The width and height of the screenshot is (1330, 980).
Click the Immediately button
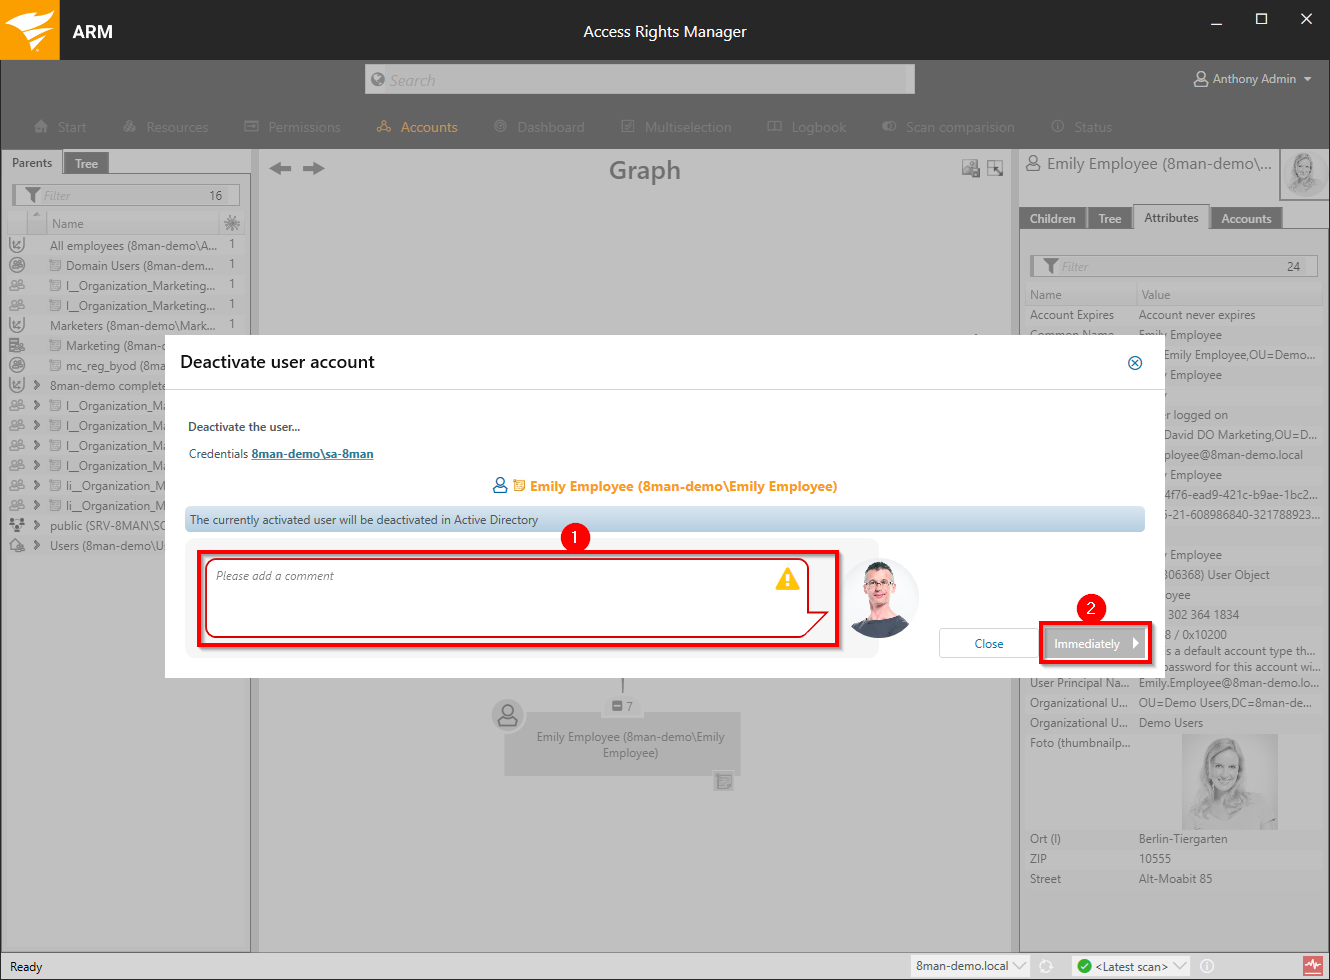[1095, 644]
